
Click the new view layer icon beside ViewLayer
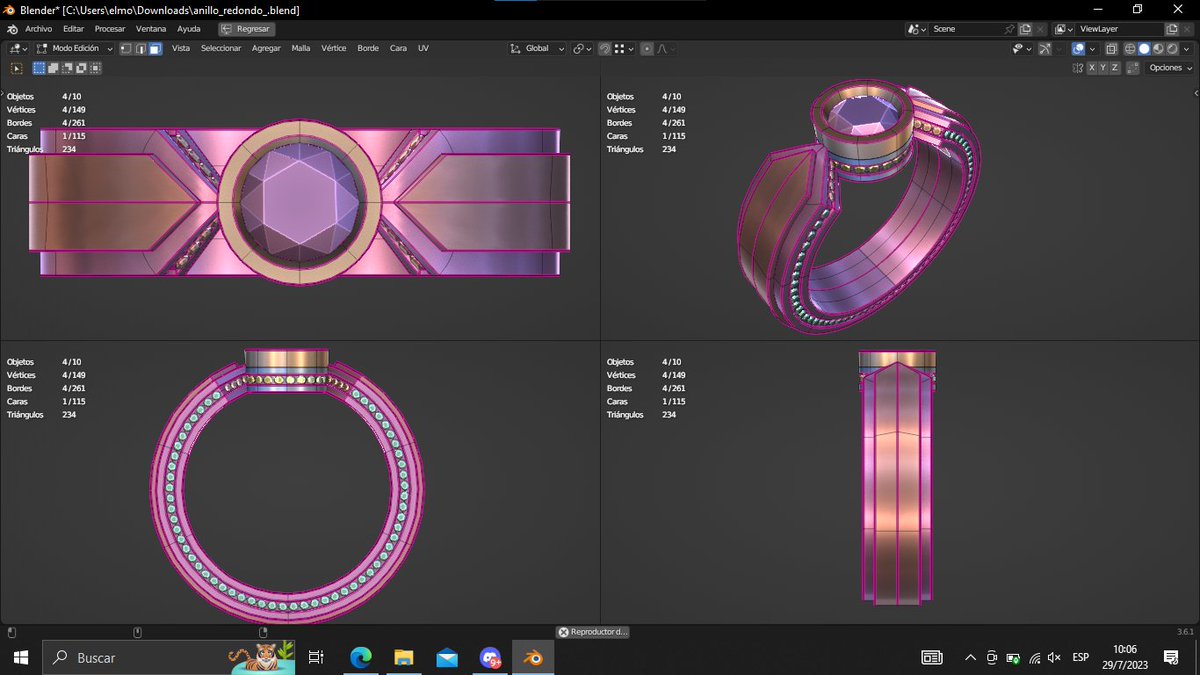tap(1172, 29)
